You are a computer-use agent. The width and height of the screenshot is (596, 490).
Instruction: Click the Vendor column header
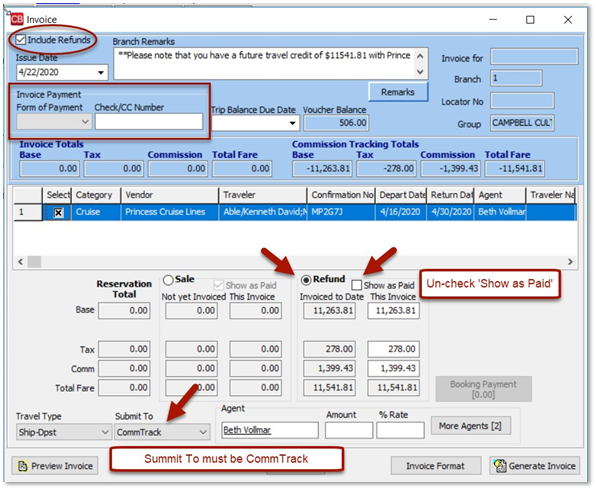tap(170, 195)
